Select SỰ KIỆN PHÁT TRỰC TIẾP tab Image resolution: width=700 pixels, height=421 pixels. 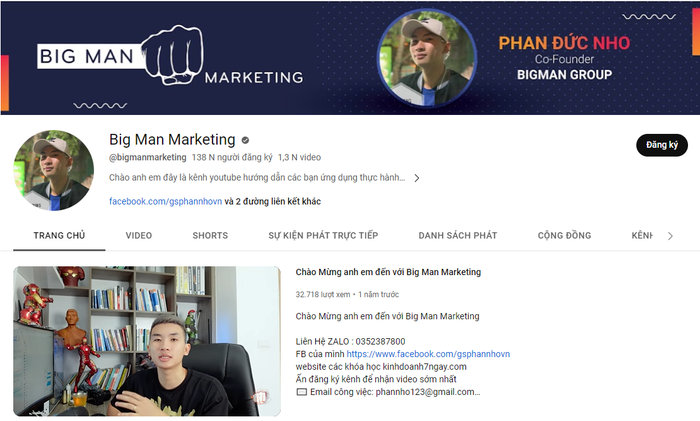323,235
